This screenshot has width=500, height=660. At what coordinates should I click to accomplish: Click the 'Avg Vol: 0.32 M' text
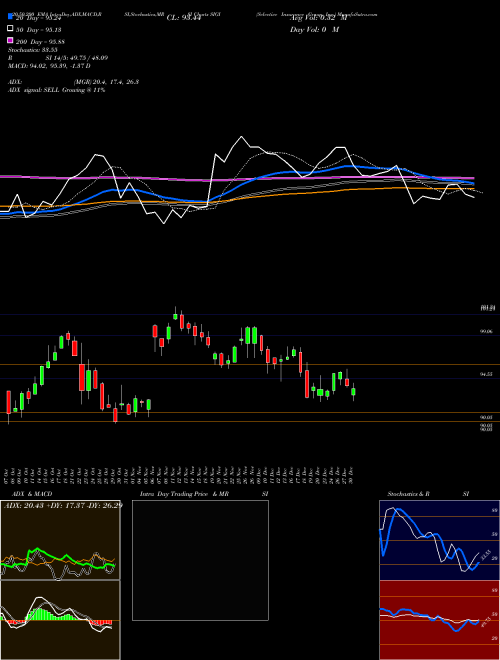coord(319,18)
